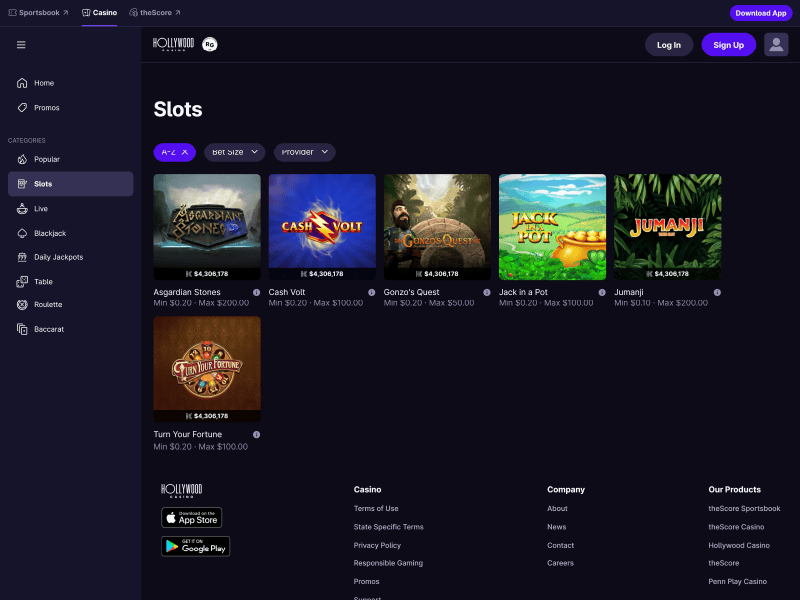
Task: Open Promos in sidebar
Action: 70,108
